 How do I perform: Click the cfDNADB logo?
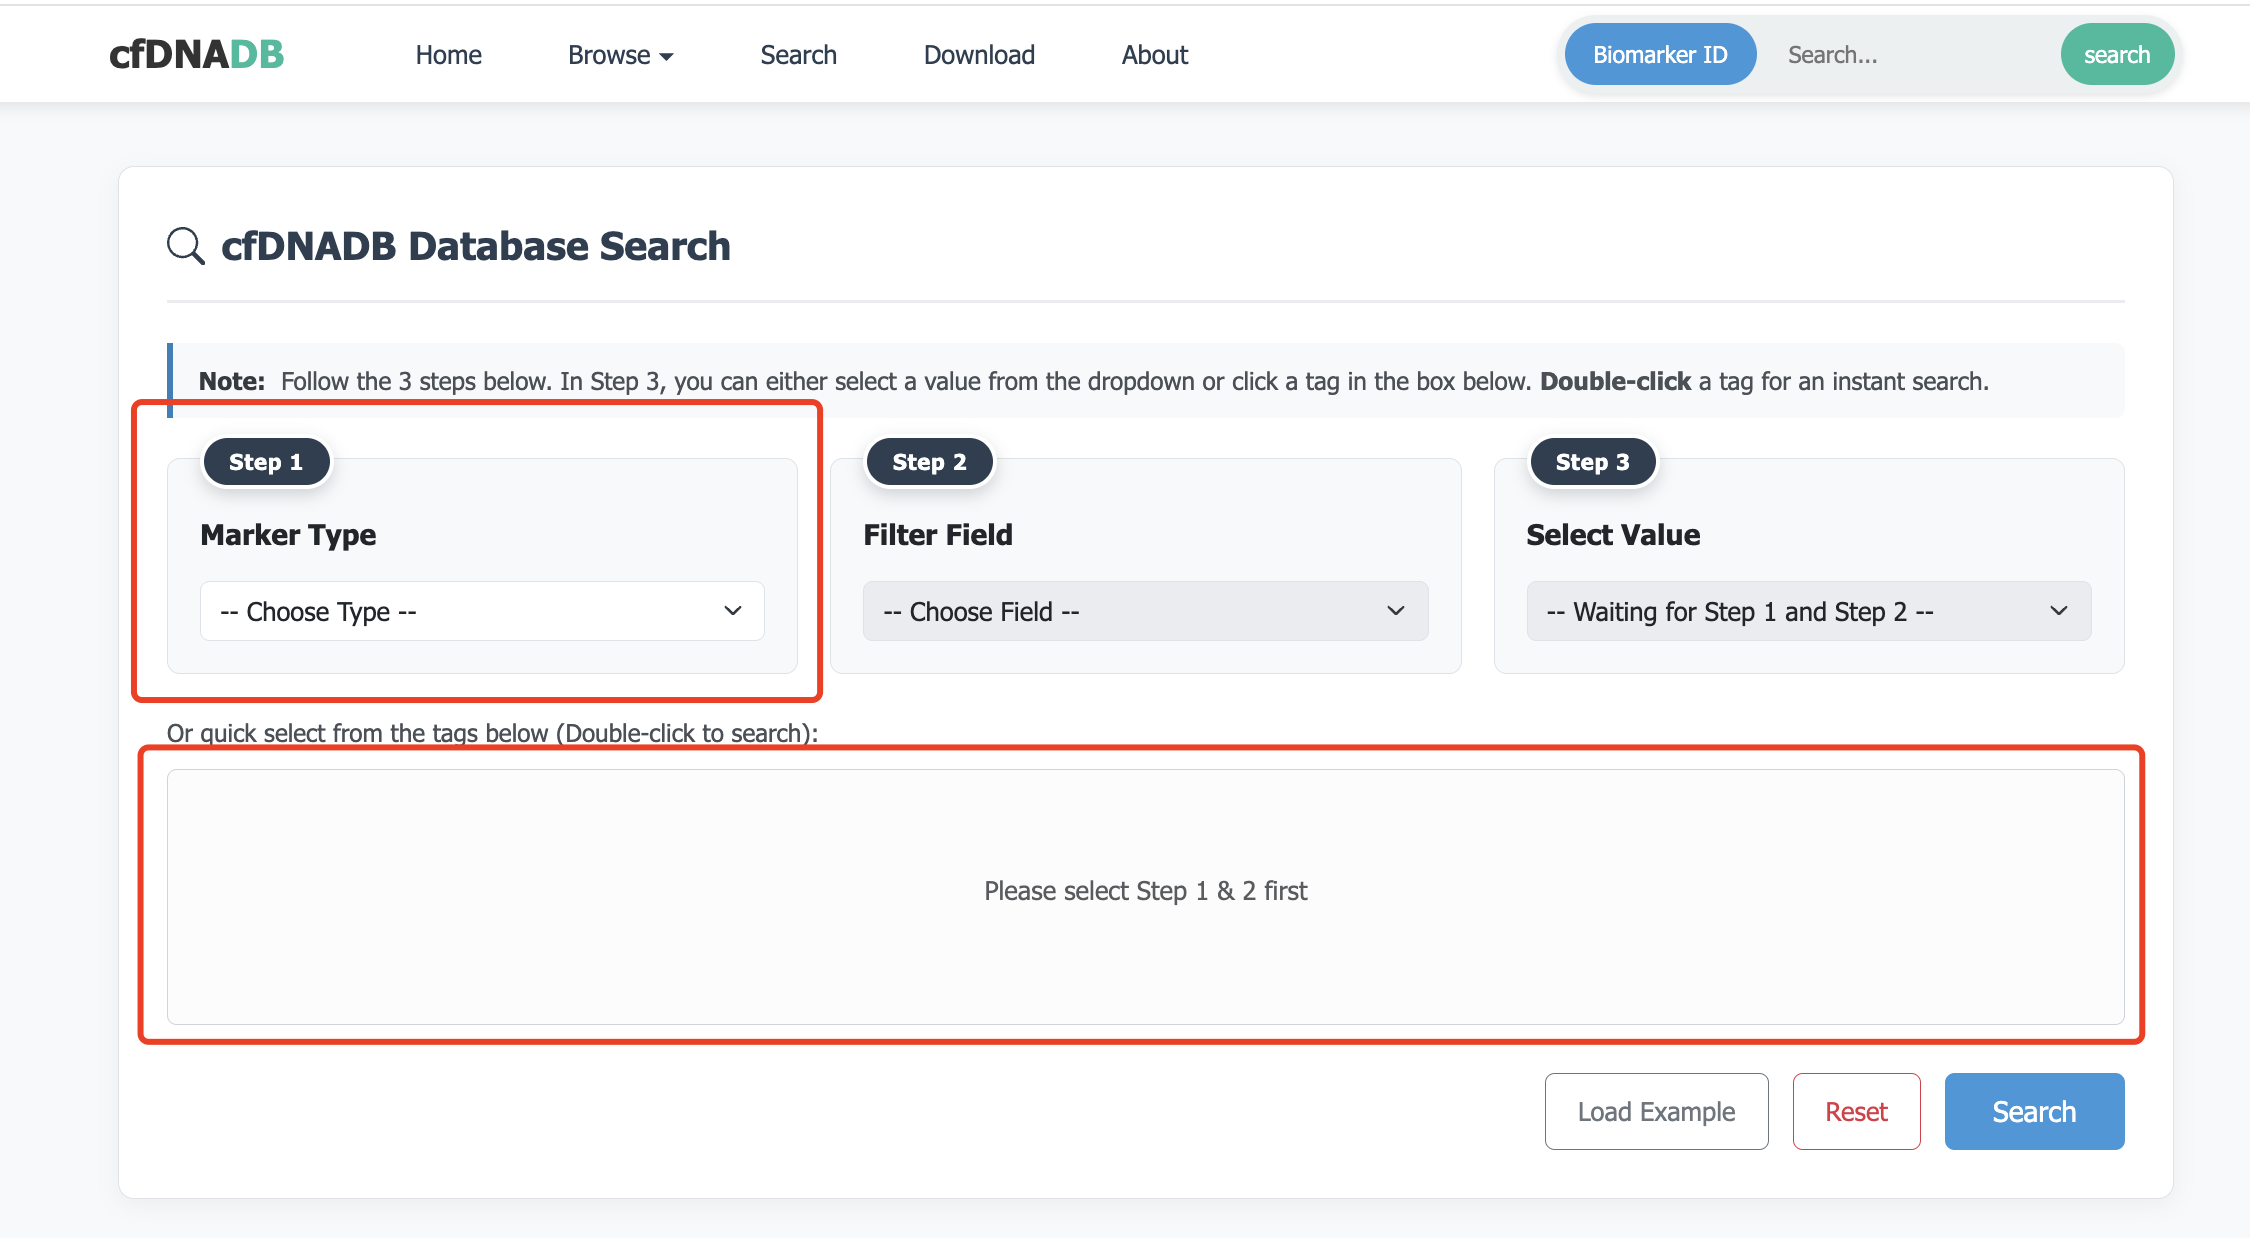click(196, 54)
